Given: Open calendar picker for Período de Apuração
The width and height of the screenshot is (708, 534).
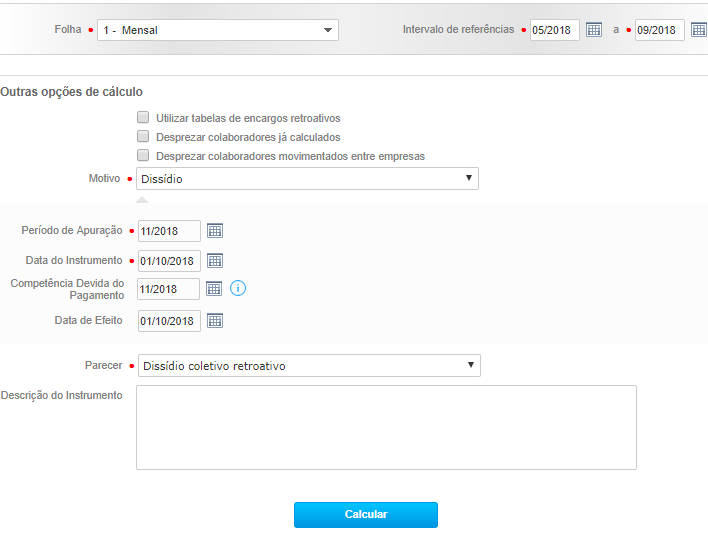Looking at the screenshot, I should [x=215, y=231].
